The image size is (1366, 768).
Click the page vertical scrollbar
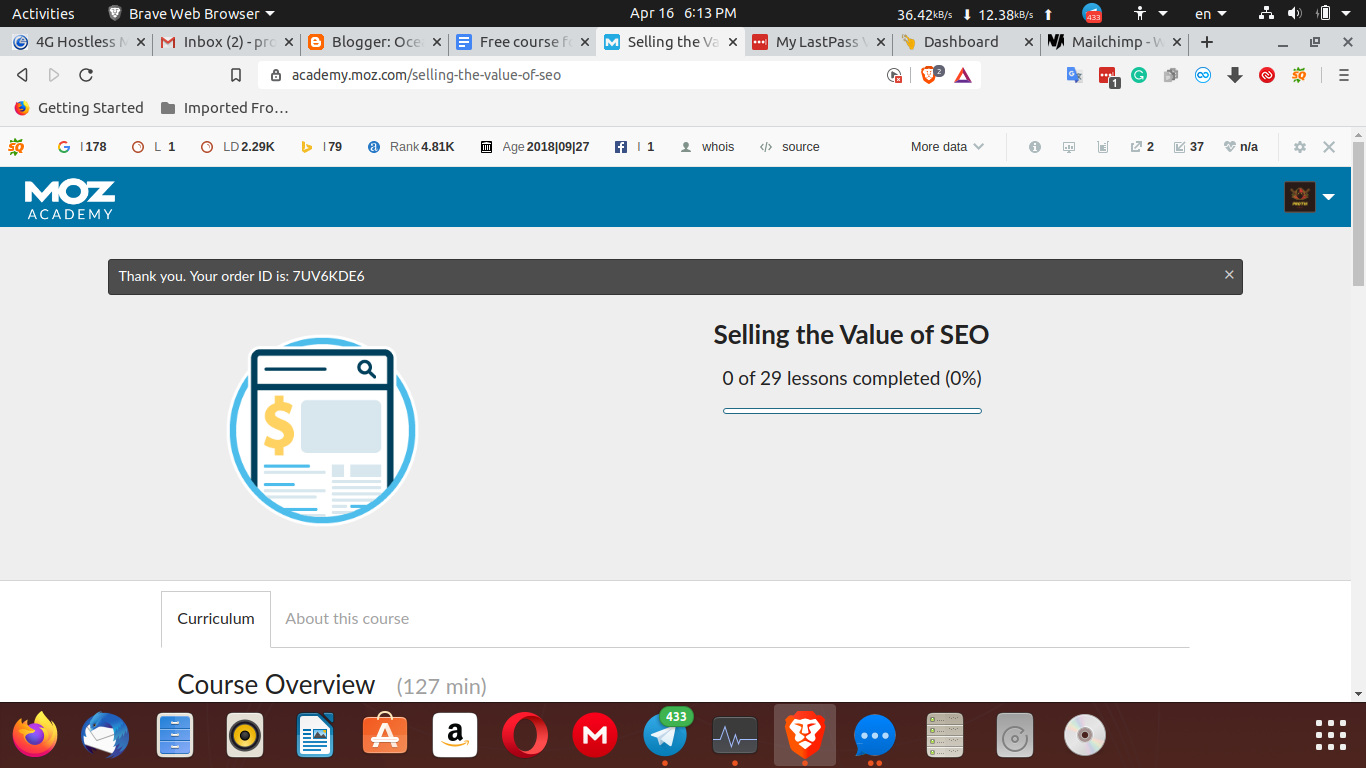(1358, 212)
